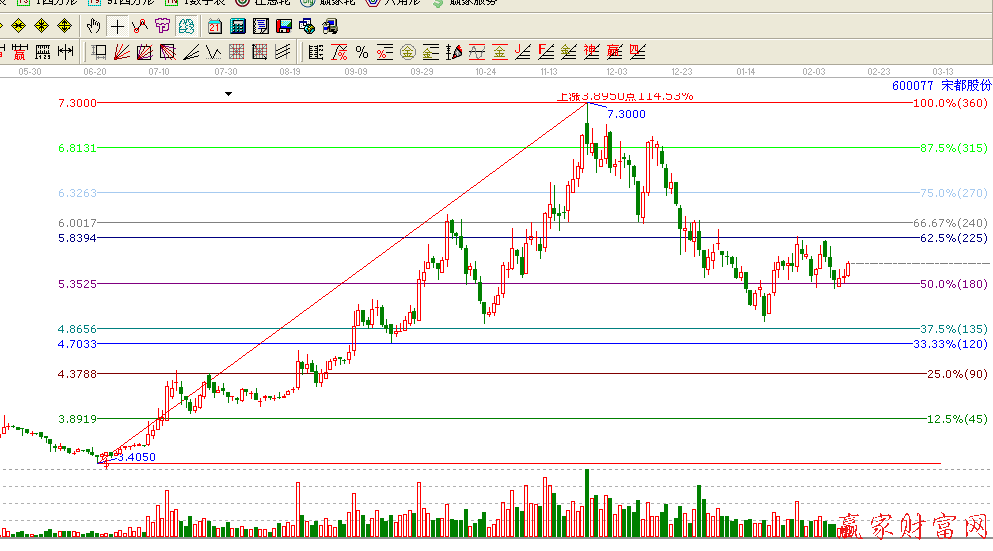Image resolution: width=993 pixels, height=551 pixels.
Task: Click the stock code 600077
Action: [x=913, y=86]
